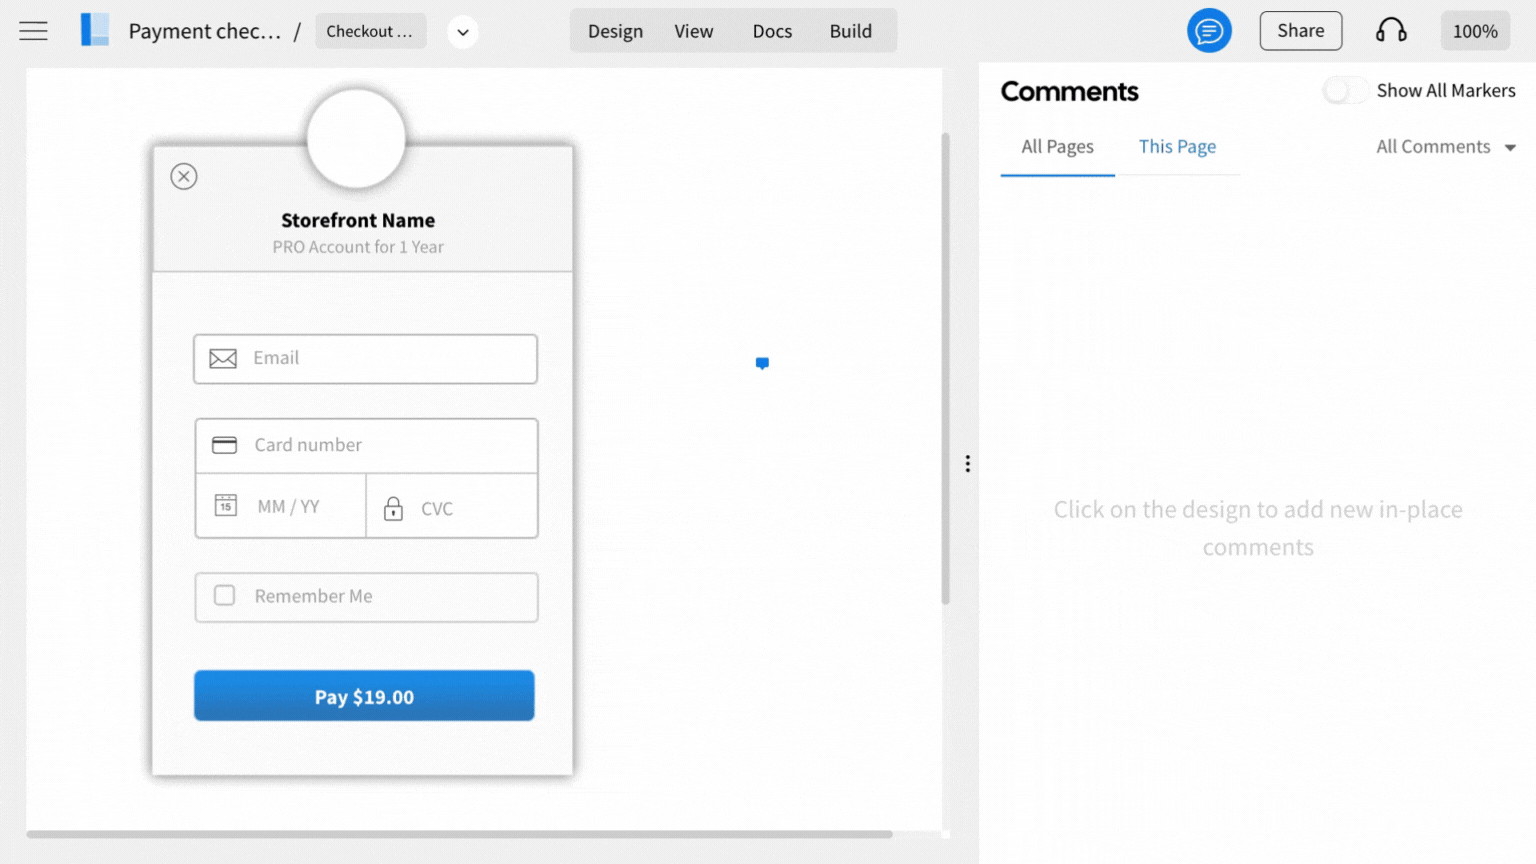Open the 100% zoom level dropdown
This screenshot has height=864, width=1536.
coord(1474,31)
